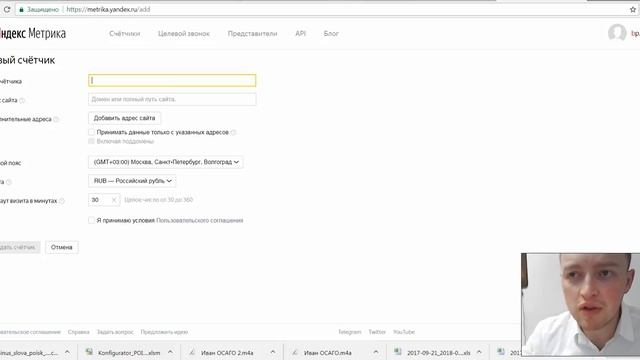Click the help icon next to the валюта label
This screenshot has height=360, width=640.
coord(9,182)
